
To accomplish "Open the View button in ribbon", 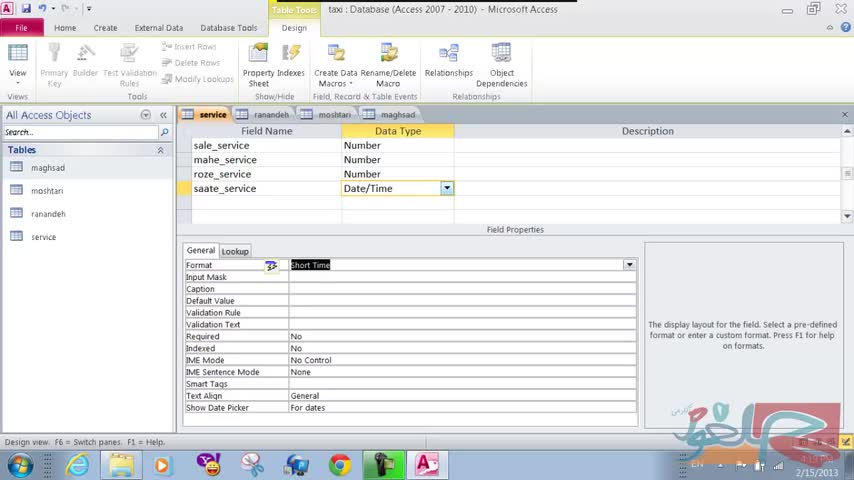I will (17, 64).
